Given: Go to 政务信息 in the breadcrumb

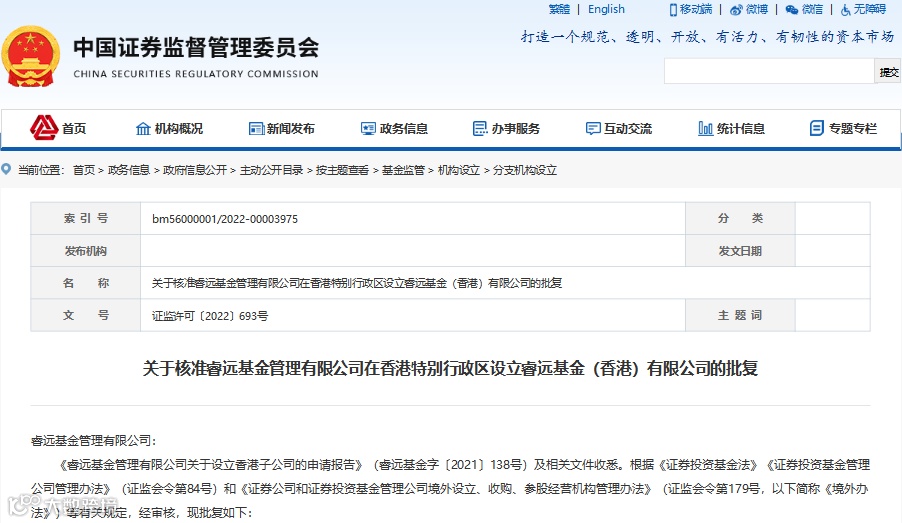Looking at the screenshot, I should (x=129, y=170).
